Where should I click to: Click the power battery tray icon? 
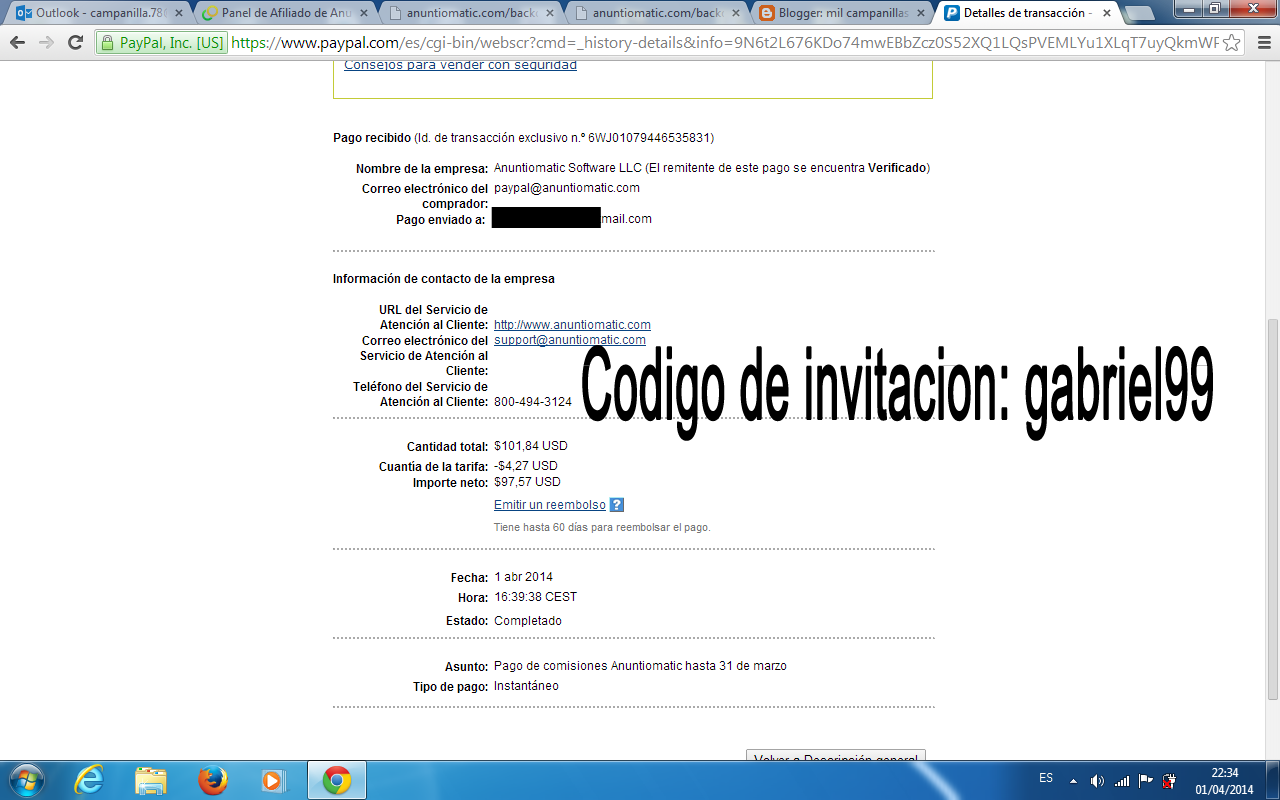click(1168, 781)
